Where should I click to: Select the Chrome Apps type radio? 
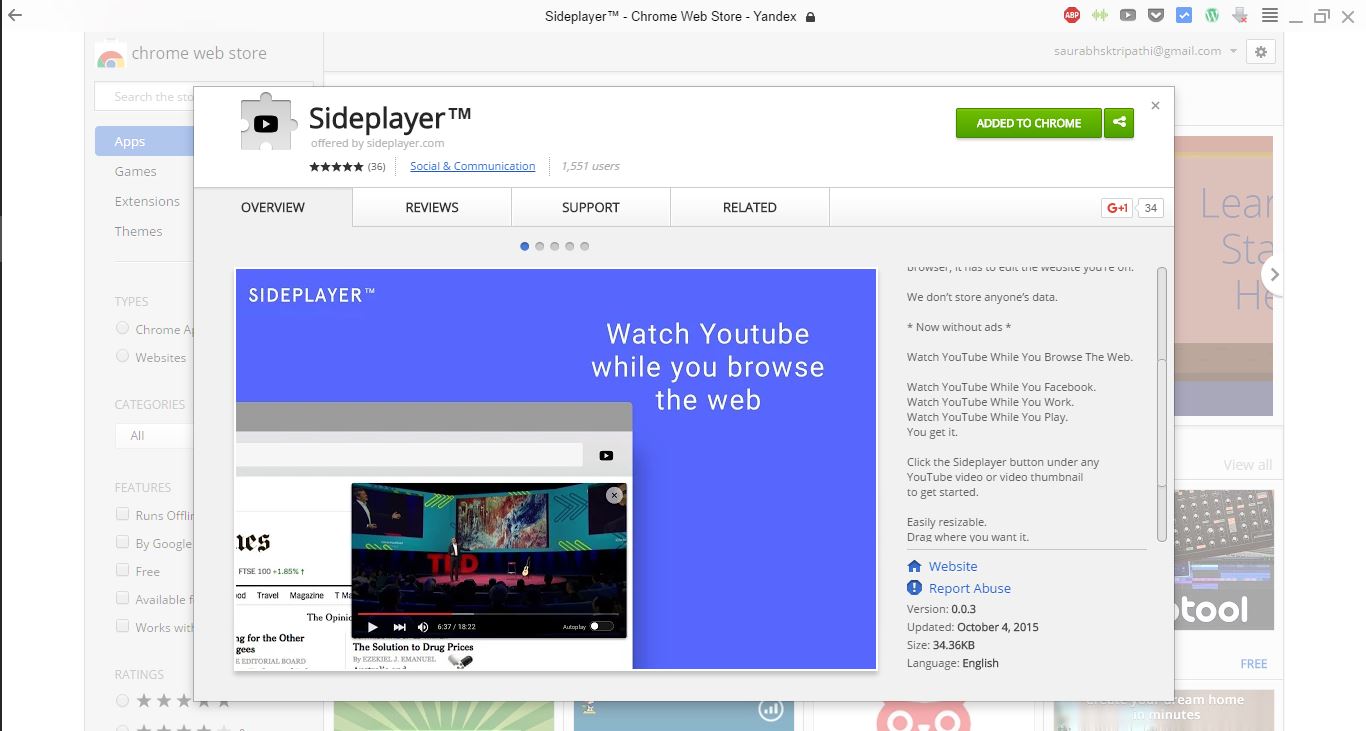pos(122,328)
